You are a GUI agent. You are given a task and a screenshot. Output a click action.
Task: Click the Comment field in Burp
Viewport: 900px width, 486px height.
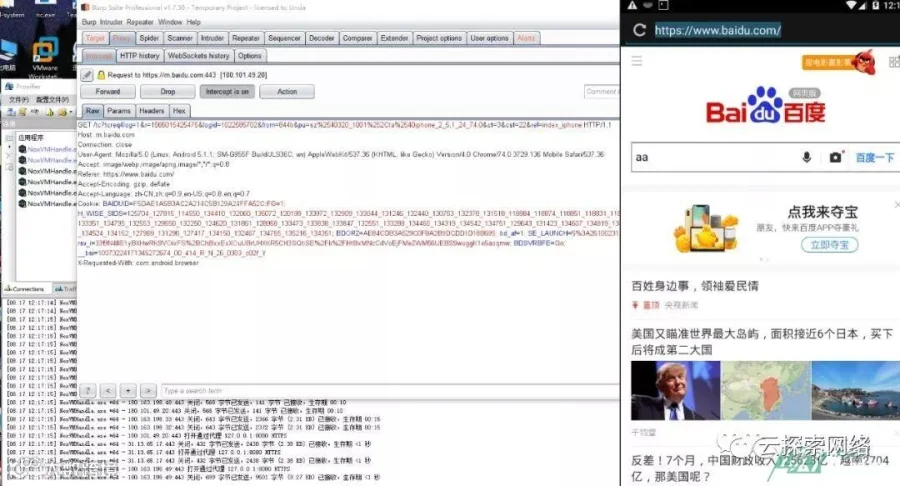[x=602, y=91]
